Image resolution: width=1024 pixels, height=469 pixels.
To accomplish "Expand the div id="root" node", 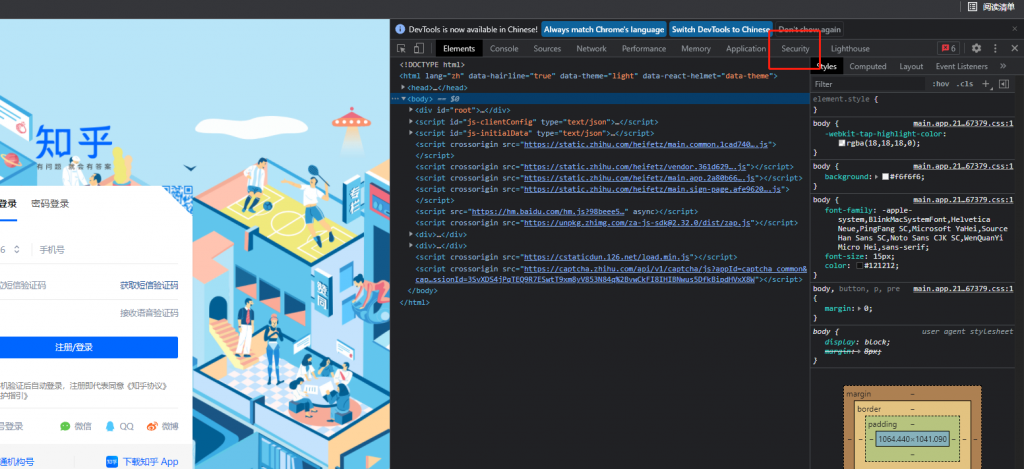I will point(411,110).
